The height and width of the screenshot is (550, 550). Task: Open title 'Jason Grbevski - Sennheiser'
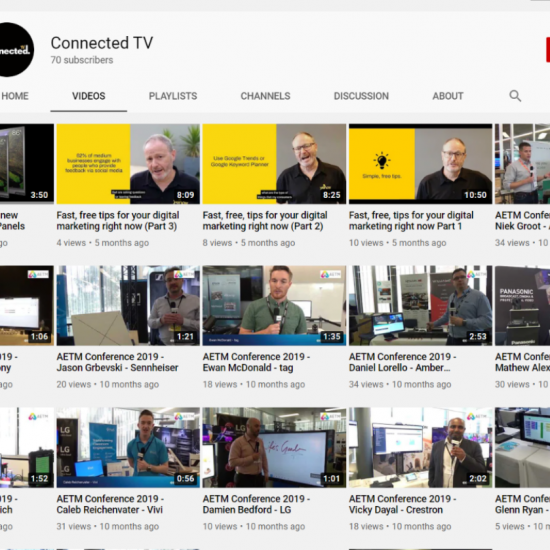[118, 362]
